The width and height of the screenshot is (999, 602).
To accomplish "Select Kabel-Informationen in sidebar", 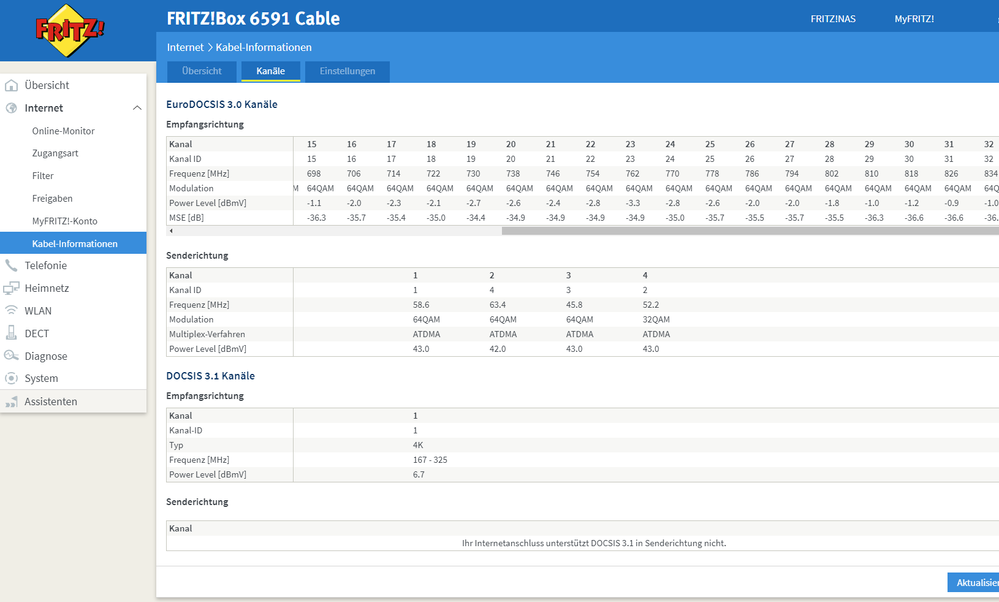I will click(73, 243).
